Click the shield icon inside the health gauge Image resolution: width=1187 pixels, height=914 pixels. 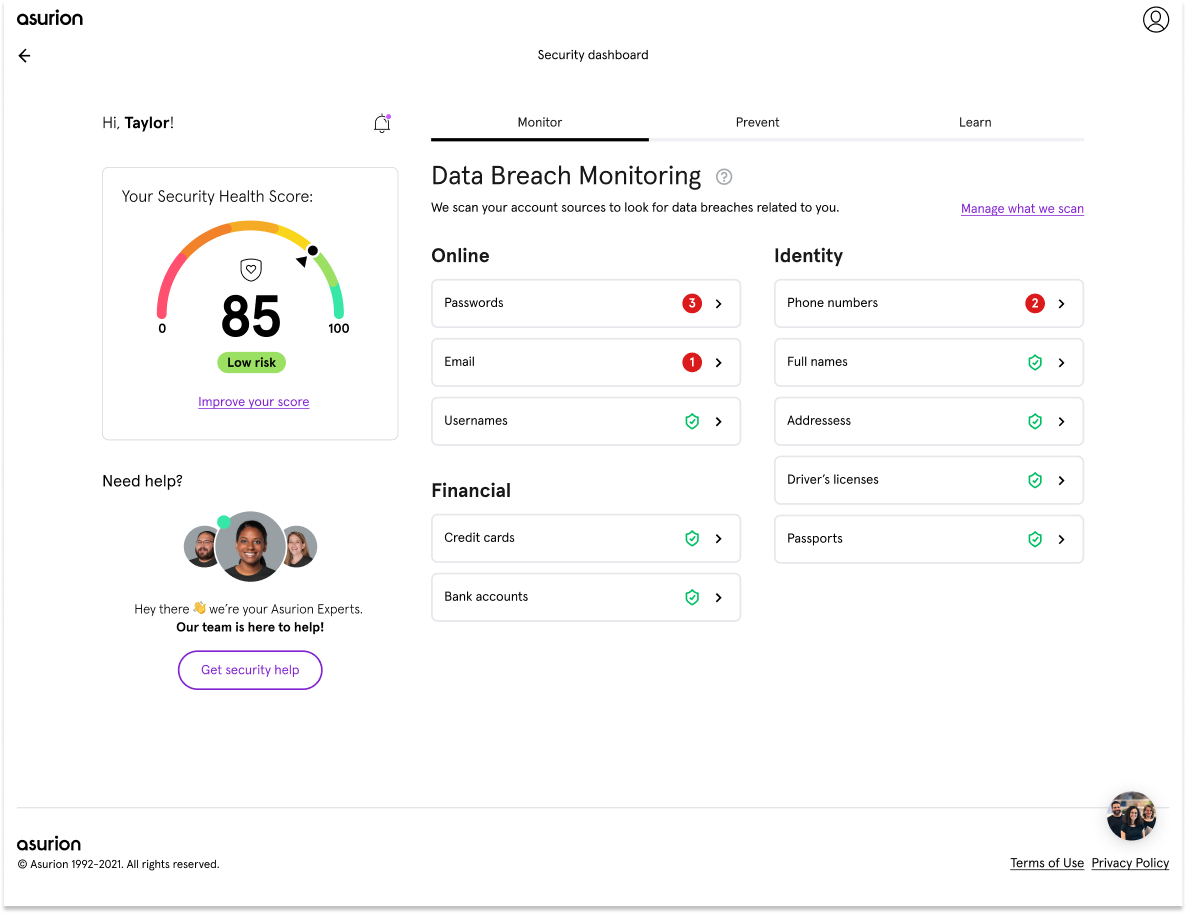(250, 270)
